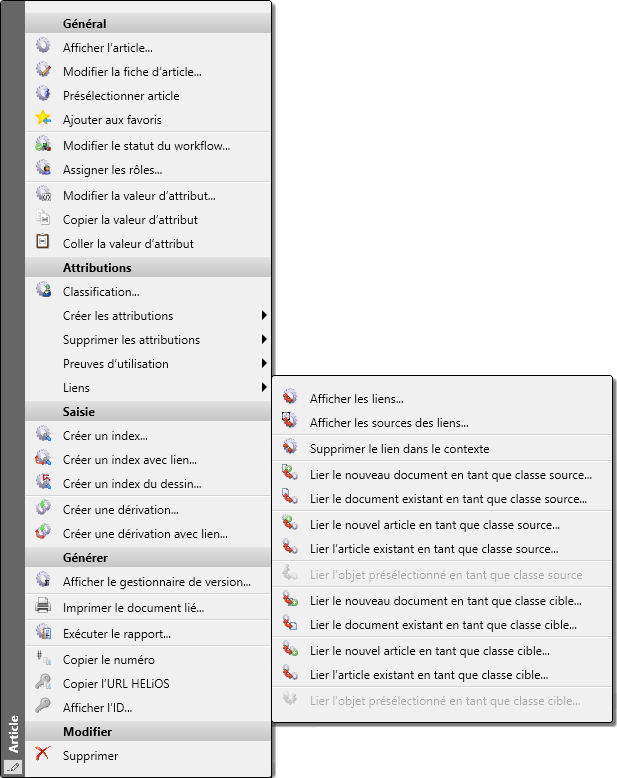Click the gear icon beside Afficher l'article
617x778 pixels.
(x=43, y=46)
